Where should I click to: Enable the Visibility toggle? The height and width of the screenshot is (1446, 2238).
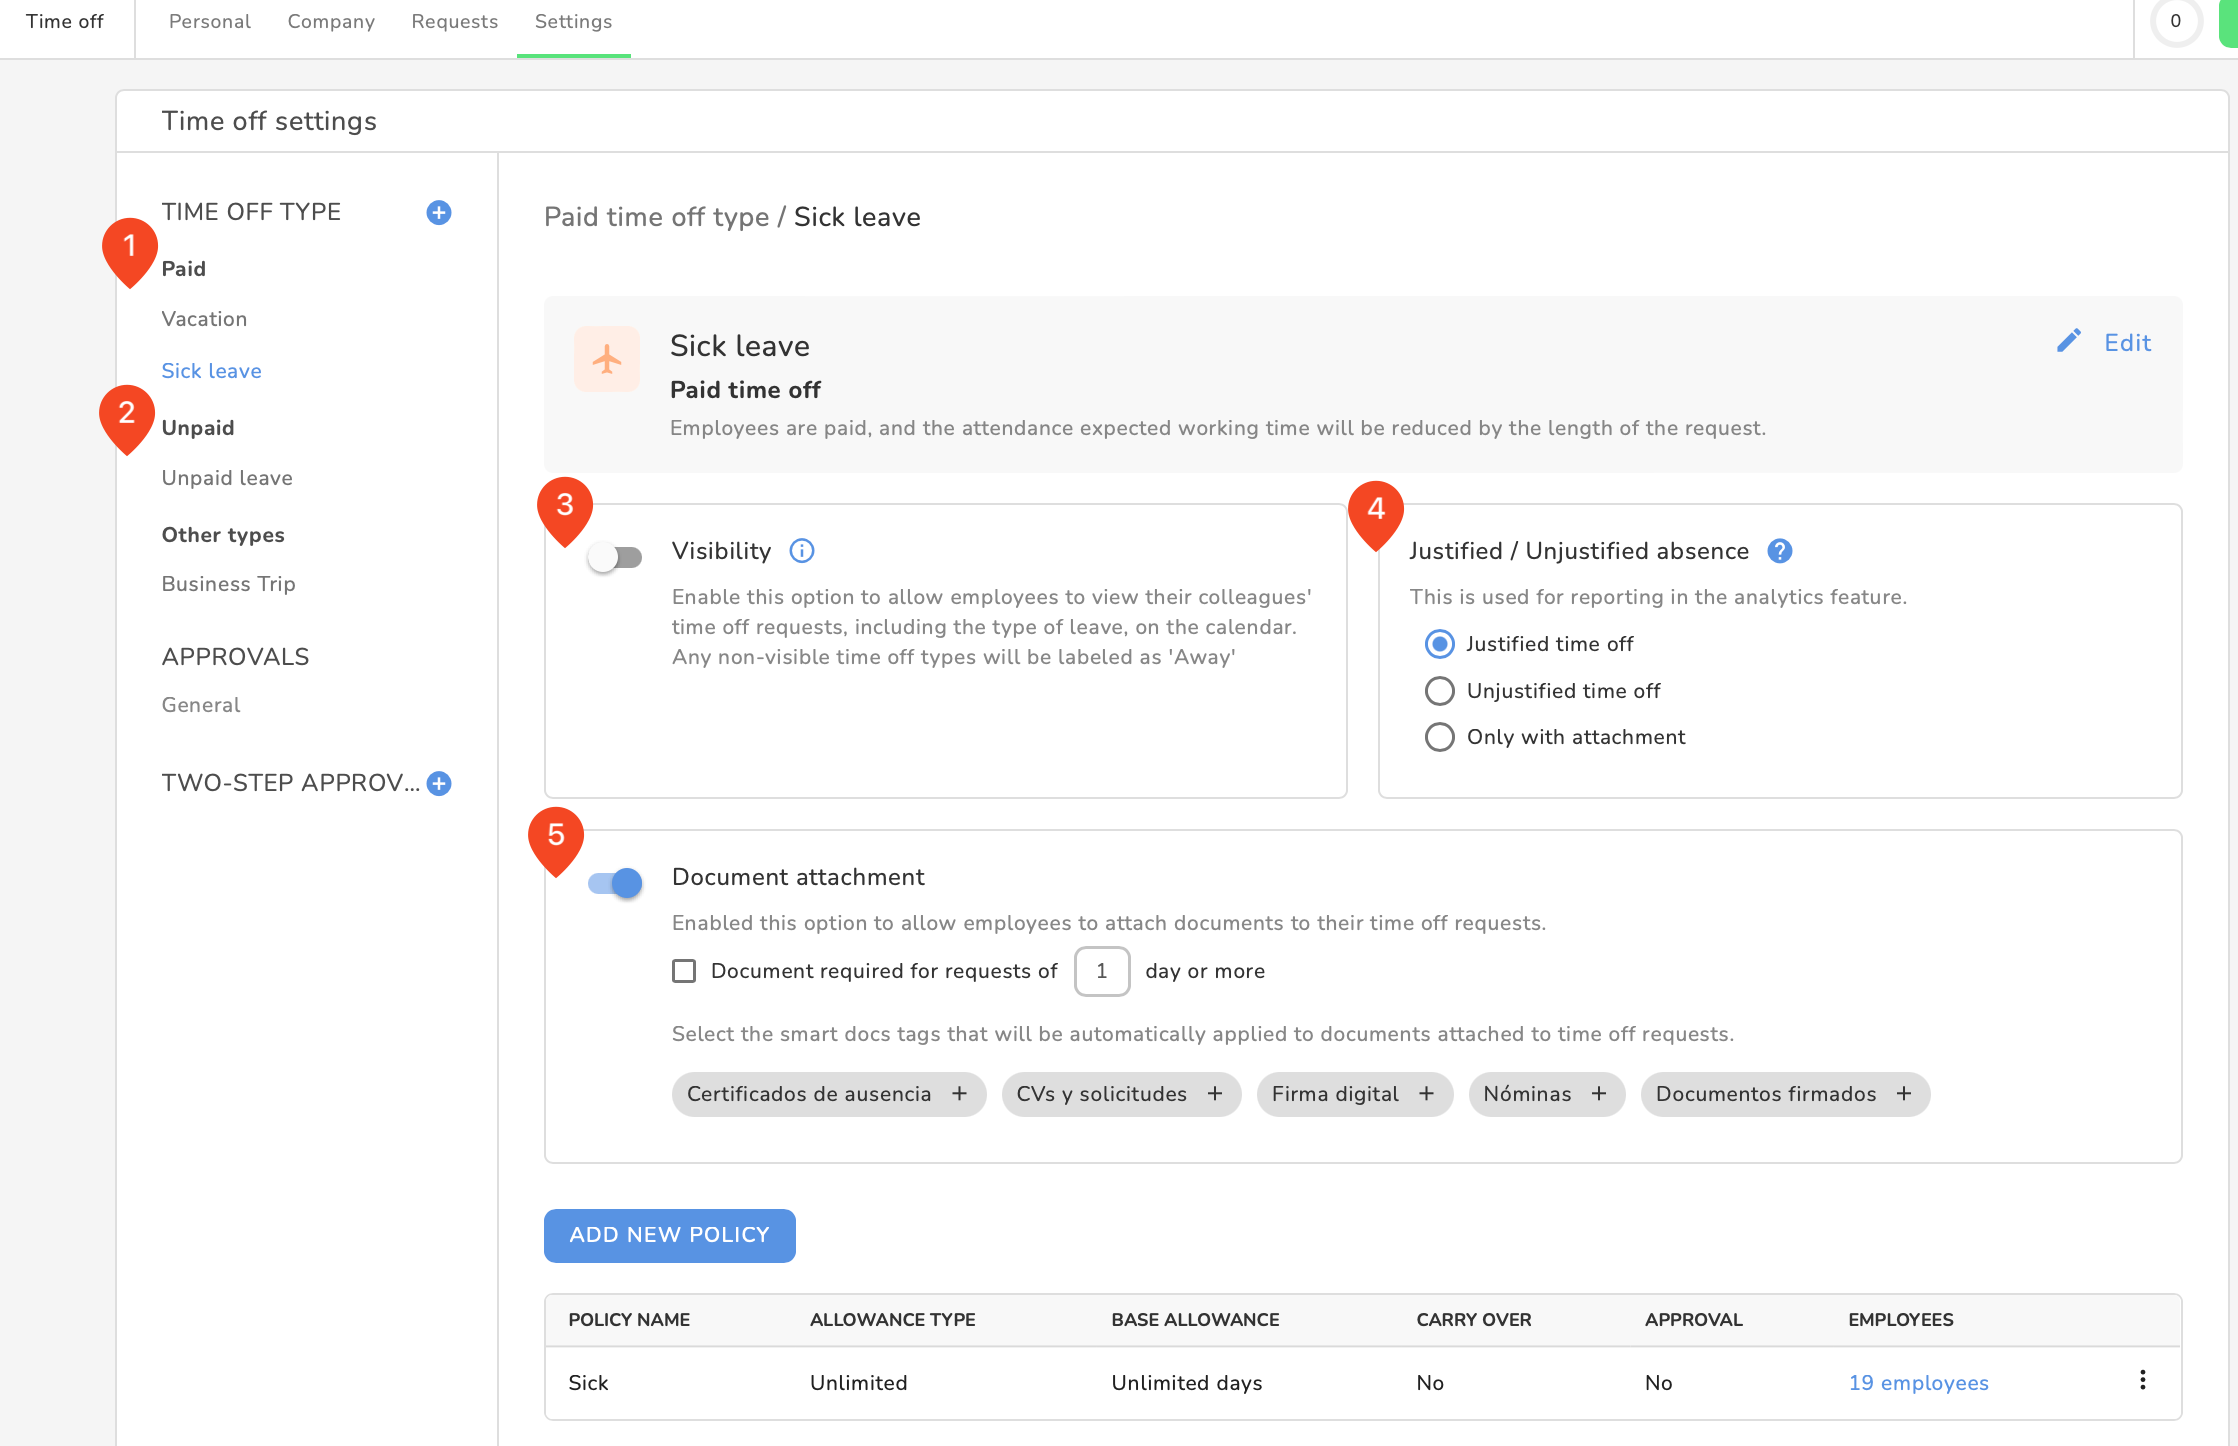614,557
